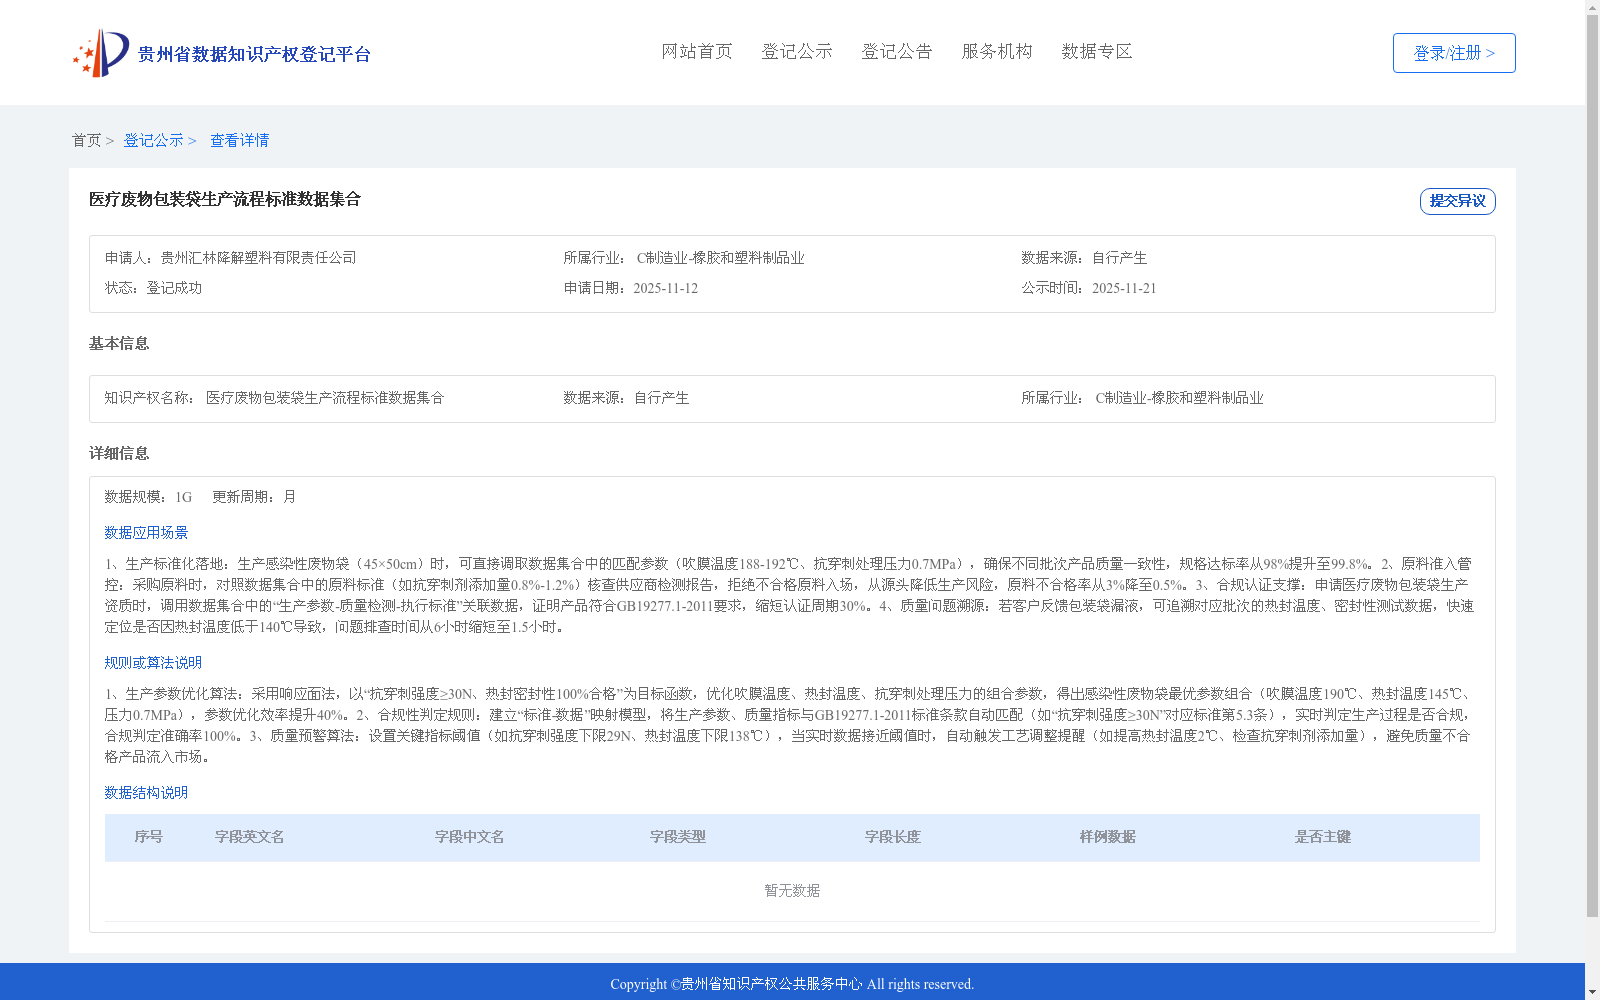Click the status value 登记成功
This screenshot has width=1600, height=1000.
[x=174, y=288]
